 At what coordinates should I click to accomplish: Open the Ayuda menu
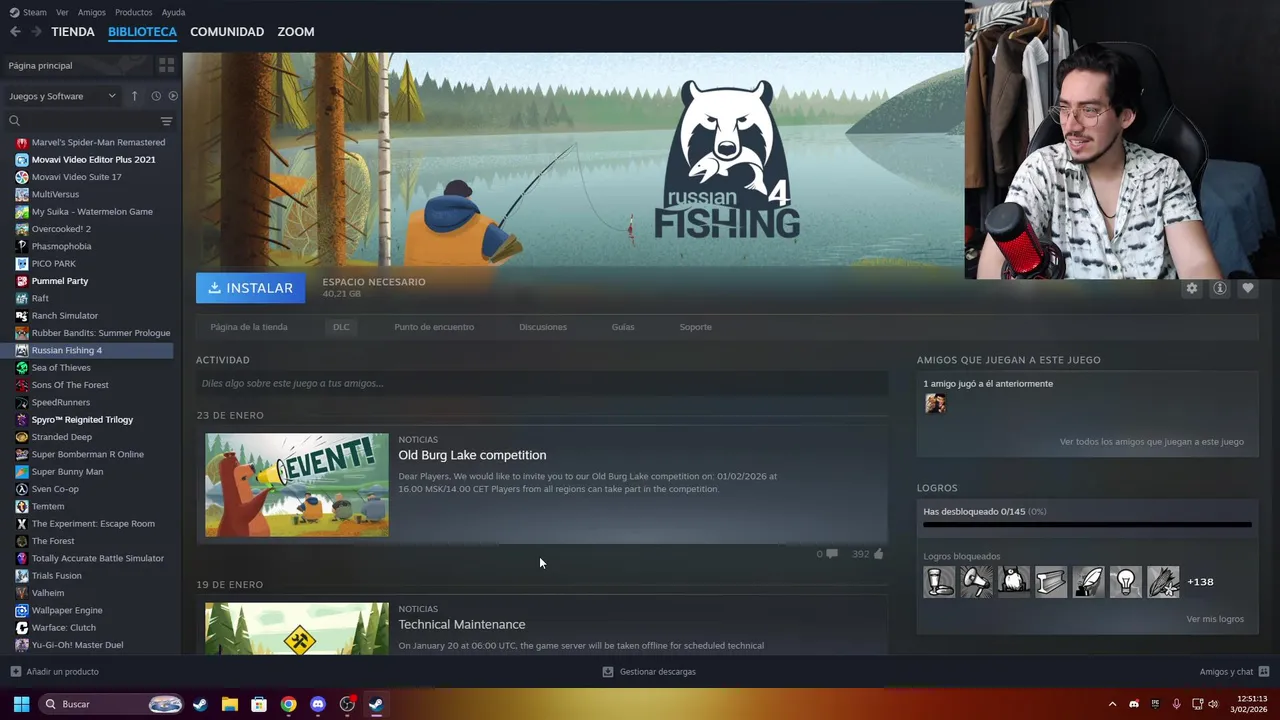(173, 12)
